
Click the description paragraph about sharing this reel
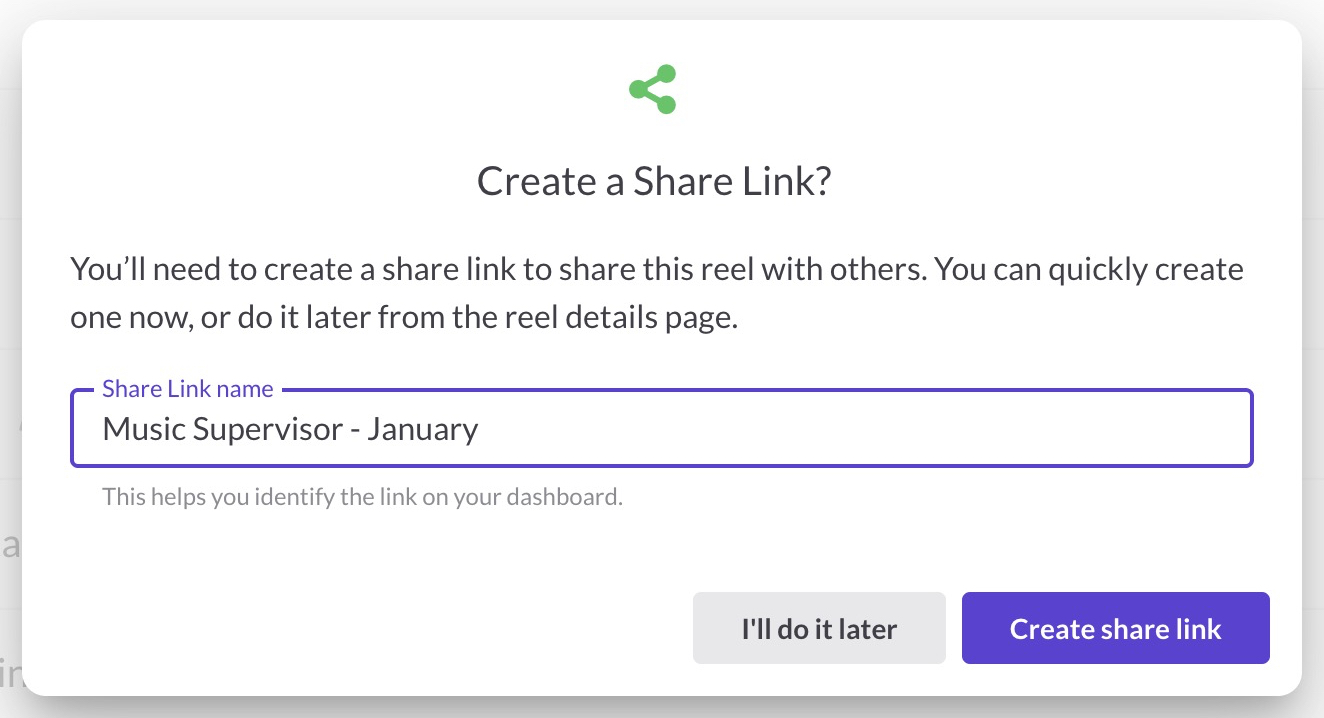coord(656,294)
